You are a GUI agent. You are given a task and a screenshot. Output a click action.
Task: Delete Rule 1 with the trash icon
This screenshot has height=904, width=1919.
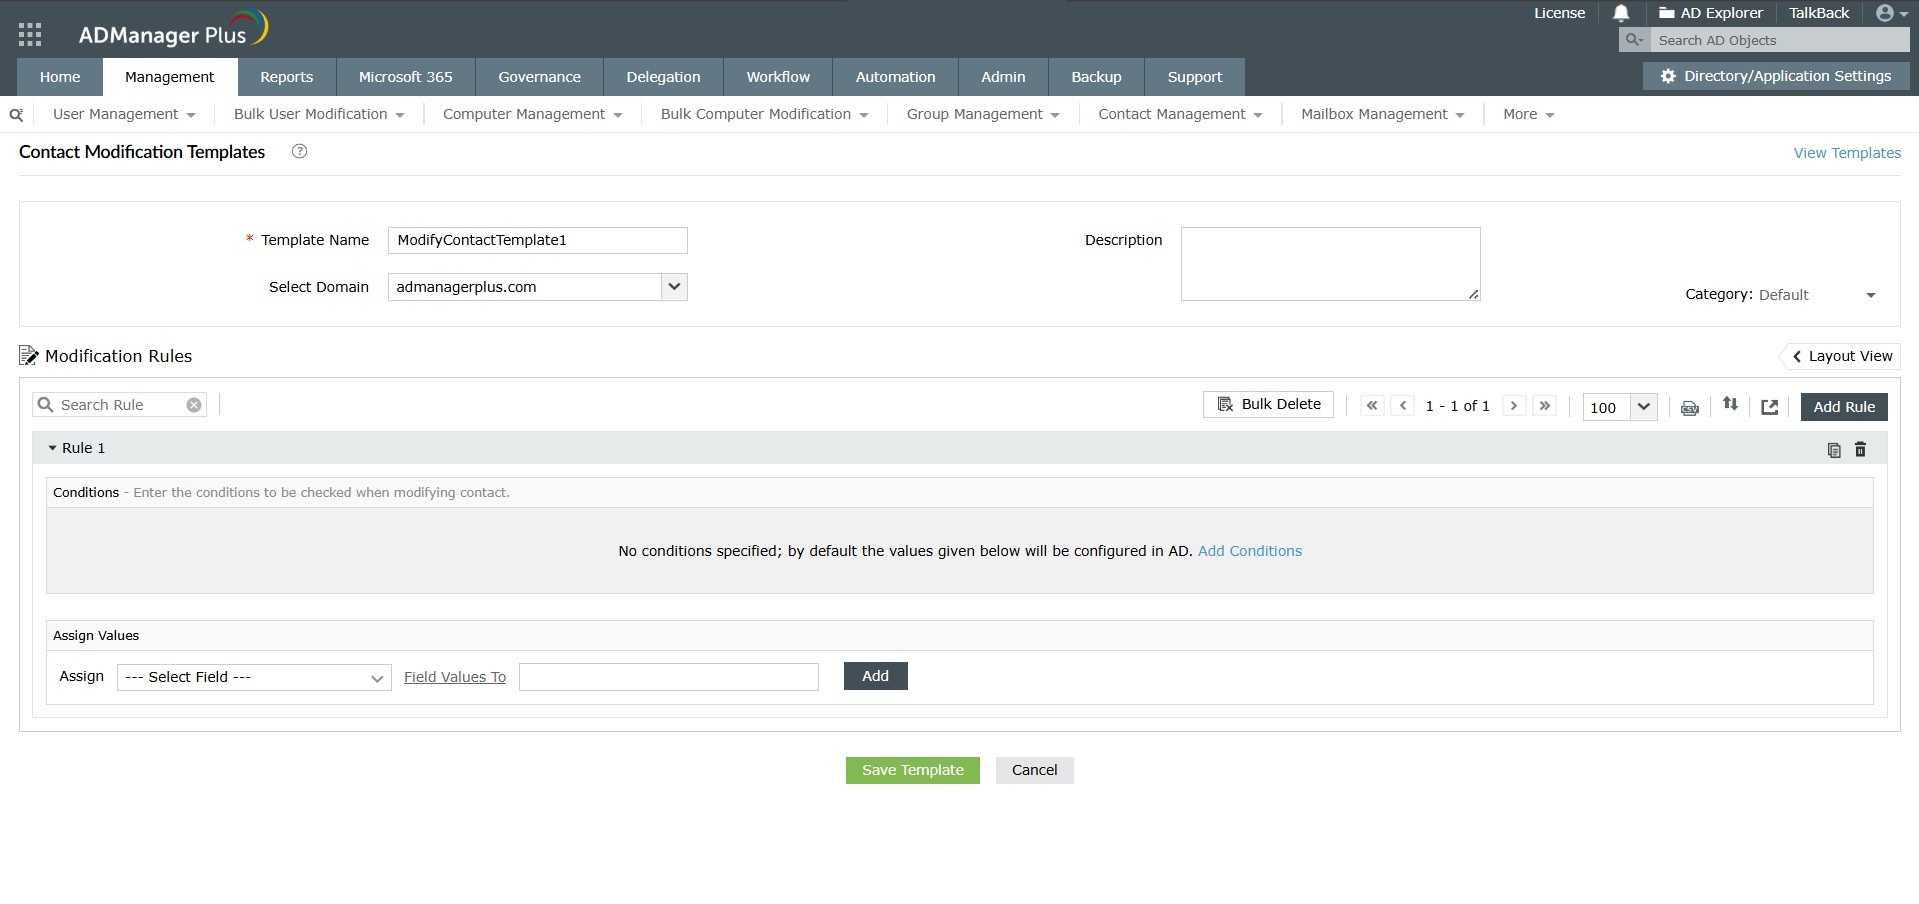click(x=1860, y=449)
